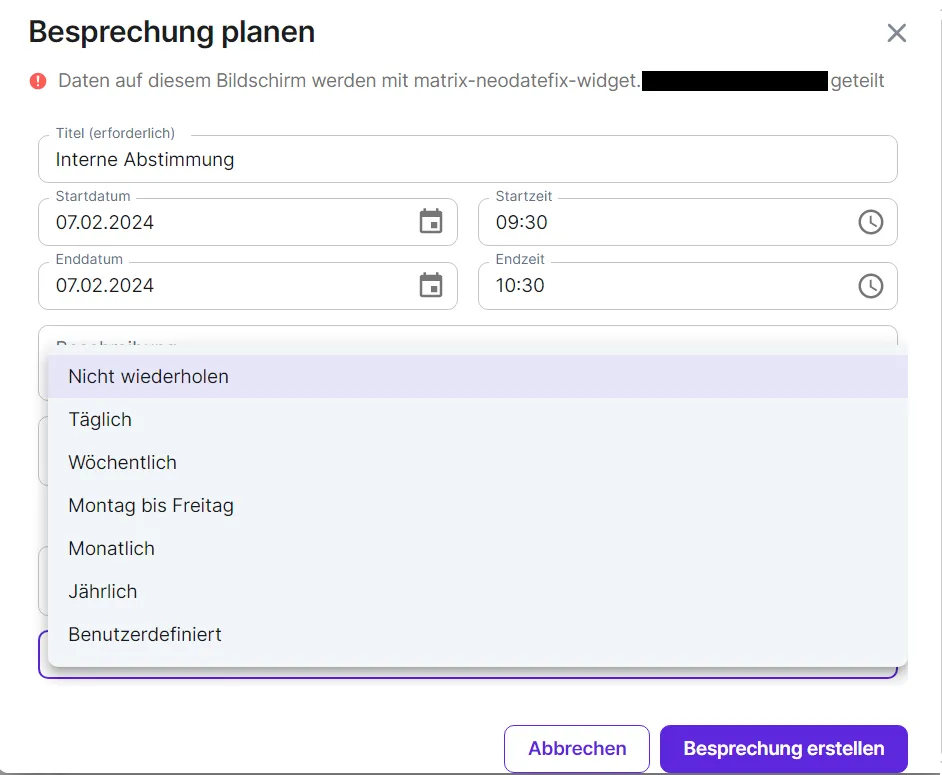Open the Startdatum calendar picker
The image size is (942, 775).
coord(430,222)
